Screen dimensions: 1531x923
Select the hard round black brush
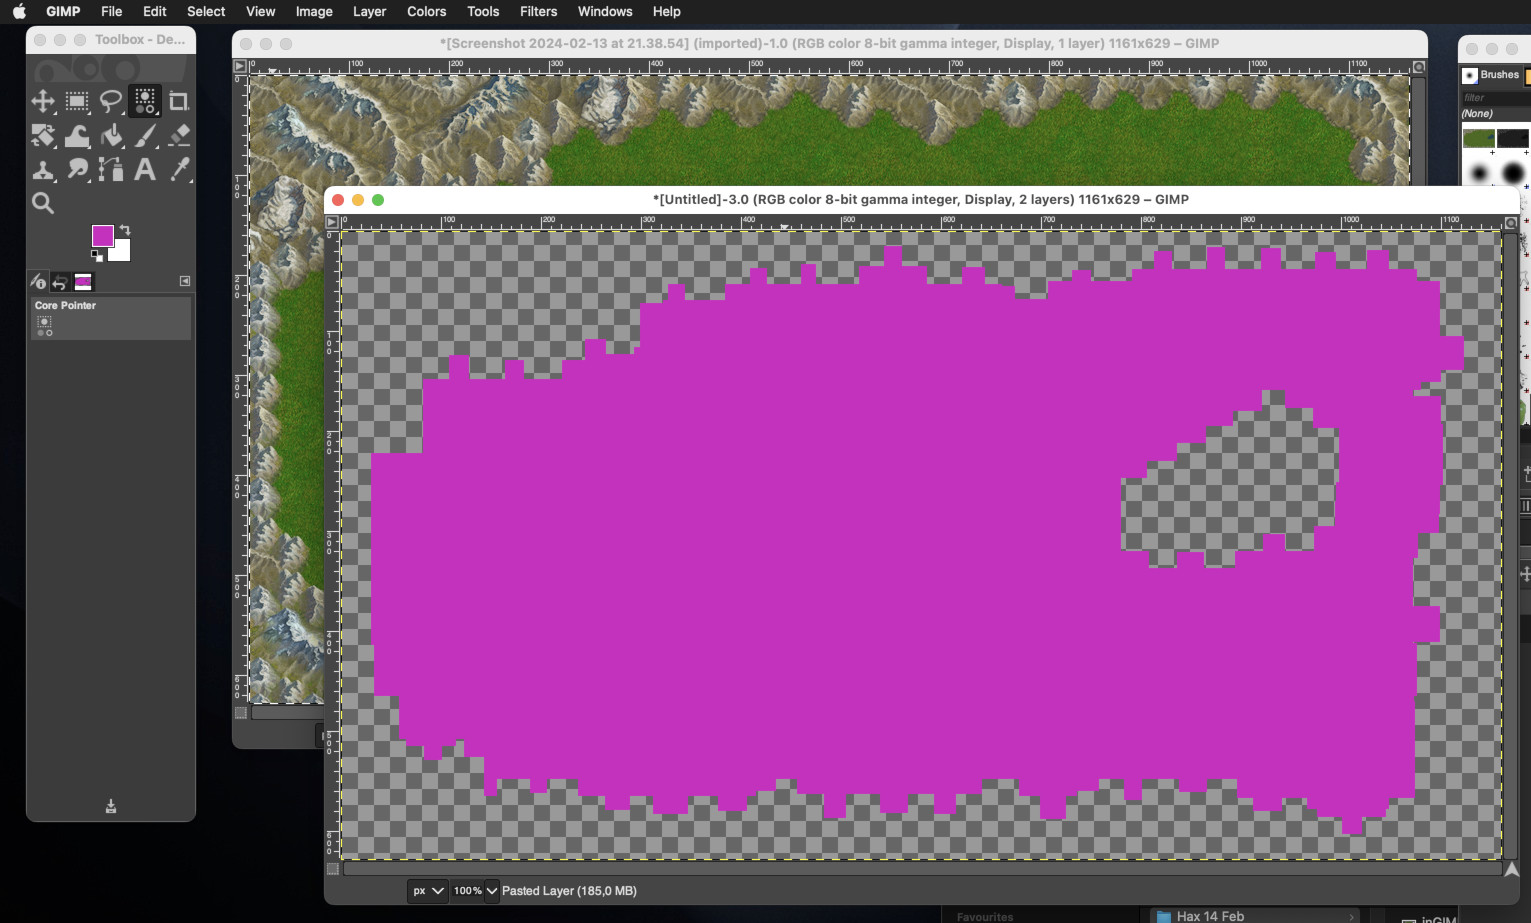pyautogui.click(x=1513, y=174)
